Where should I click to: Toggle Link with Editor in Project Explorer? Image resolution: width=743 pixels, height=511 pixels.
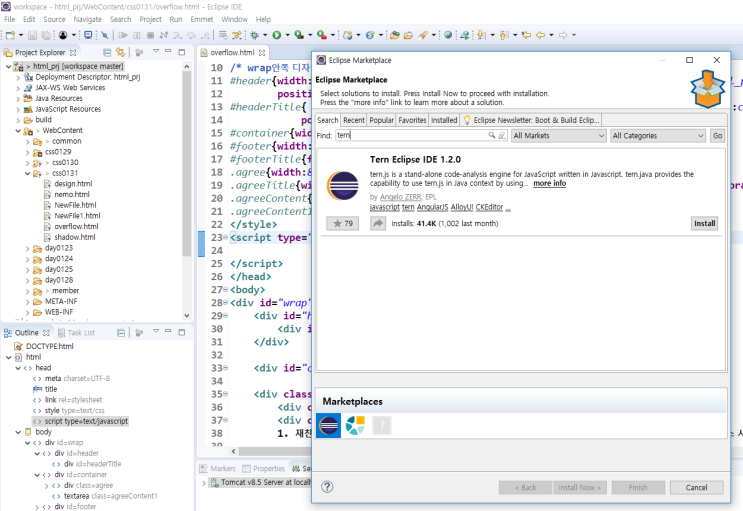tap(121, 52)
